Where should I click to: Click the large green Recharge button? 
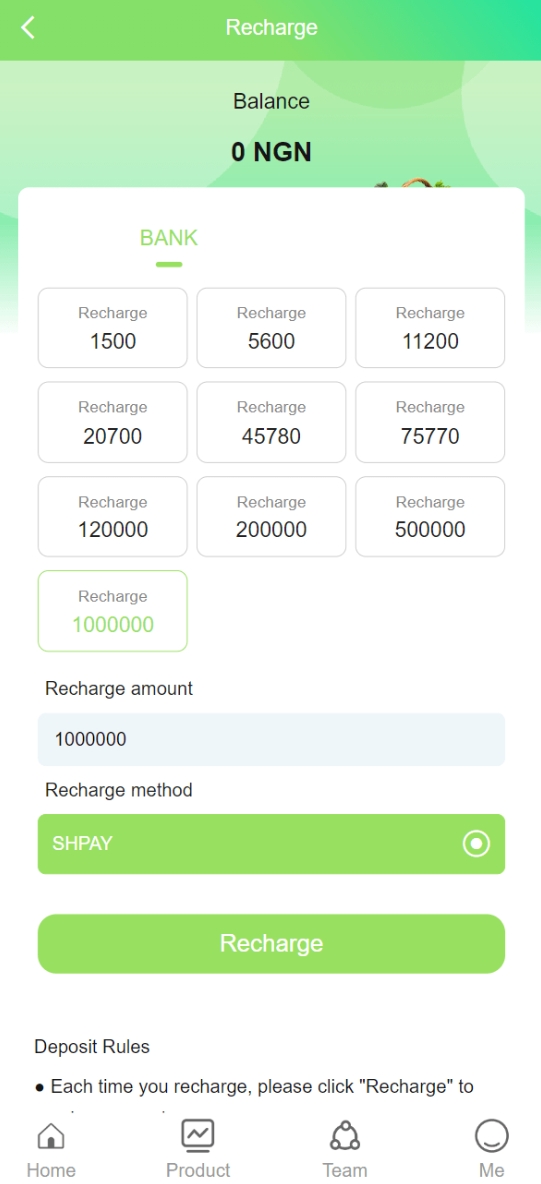point(271,943)
